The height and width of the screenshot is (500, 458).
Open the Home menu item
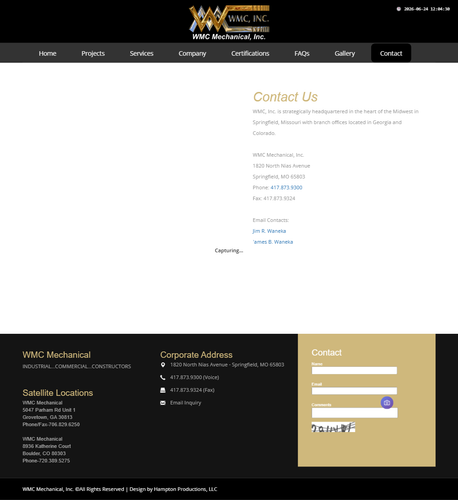click(47, 53)
